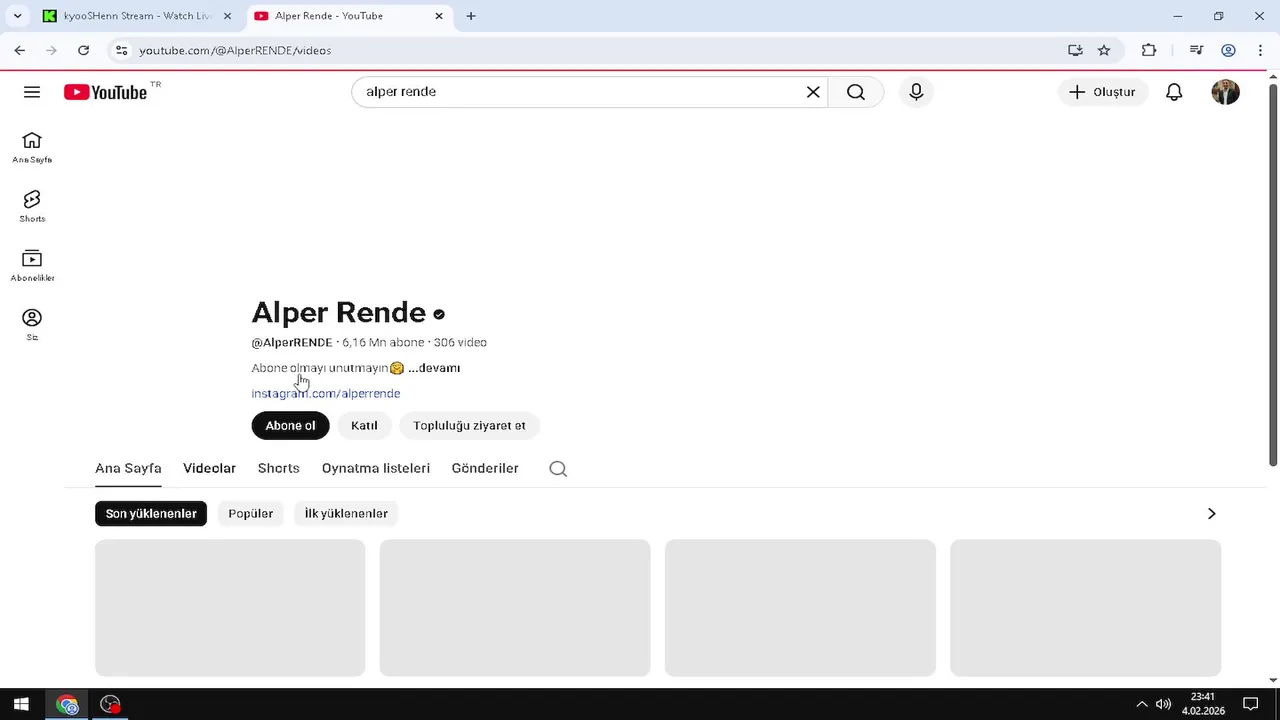The width and height of the screenshot is (1280, 720).
Task: Open the channel Ana Sayfa tab
Action: click(128, 468)
